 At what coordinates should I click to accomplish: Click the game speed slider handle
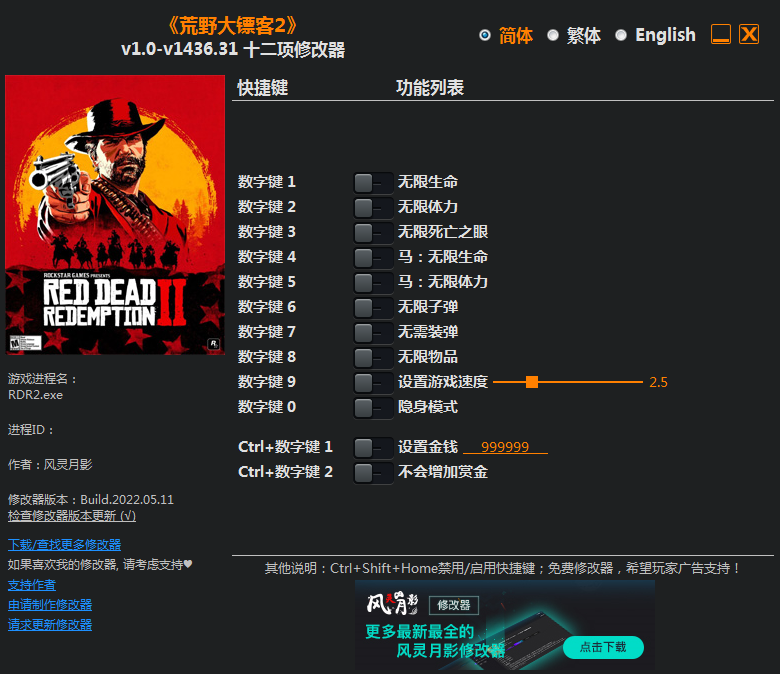pyautogui.click(x=532, y=382)
